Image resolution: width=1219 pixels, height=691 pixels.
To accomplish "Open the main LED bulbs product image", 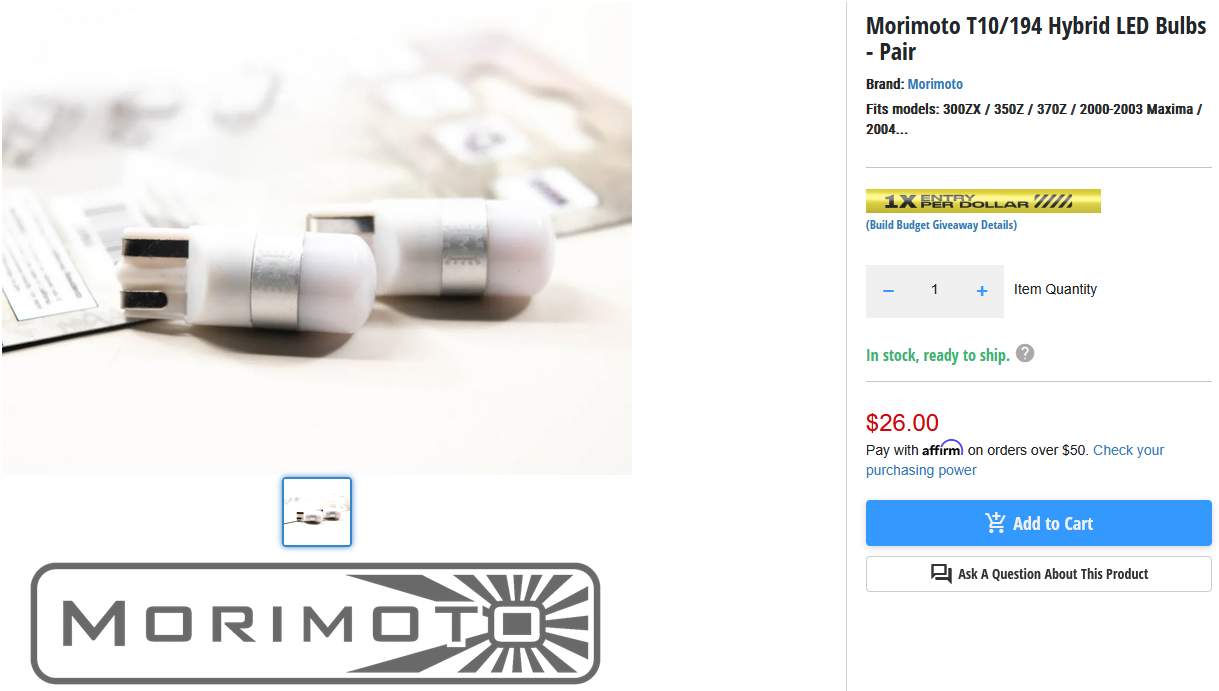I will [x=317, y=238].
